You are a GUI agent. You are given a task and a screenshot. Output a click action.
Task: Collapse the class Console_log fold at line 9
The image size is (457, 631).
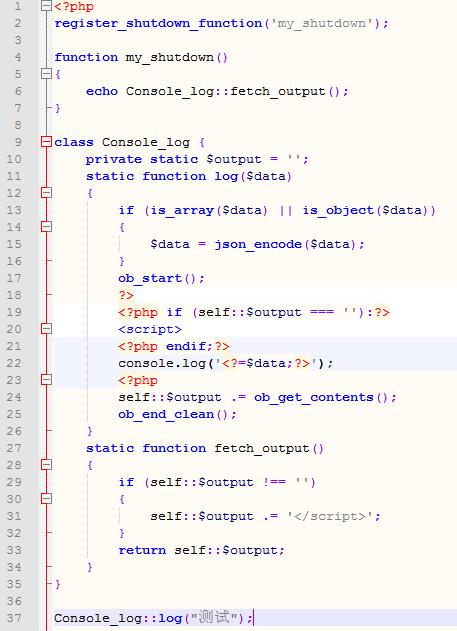tap(47, 142)
